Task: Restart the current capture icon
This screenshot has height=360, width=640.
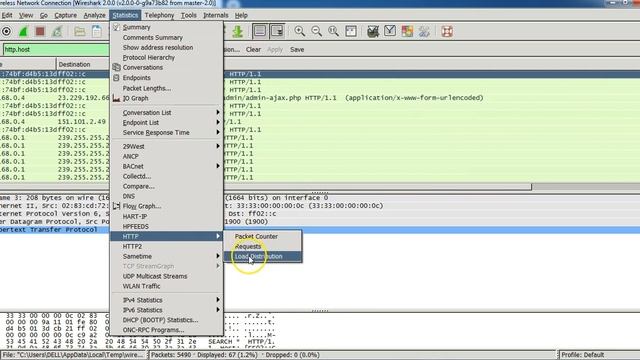Action: click(x=57, y=31)
